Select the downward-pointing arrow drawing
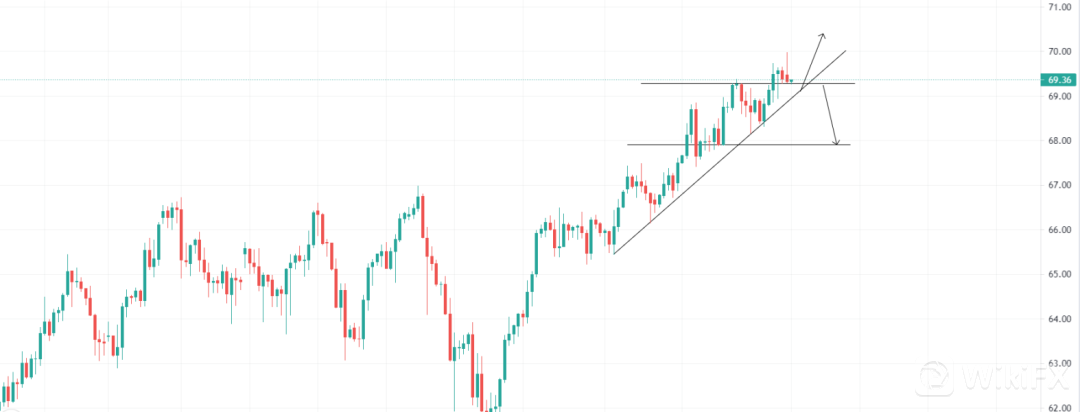This screenshot has width=1080, height=412. (x=830, y=115)
